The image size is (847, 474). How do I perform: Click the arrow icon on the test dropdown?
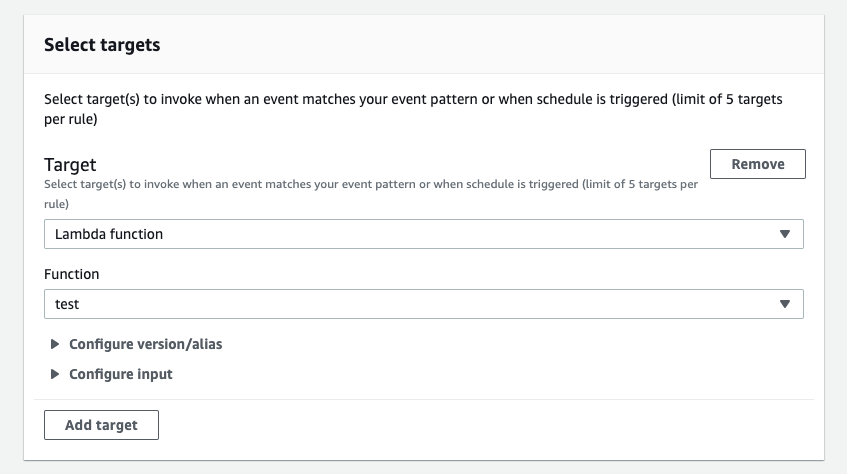[x=784, y=304]
